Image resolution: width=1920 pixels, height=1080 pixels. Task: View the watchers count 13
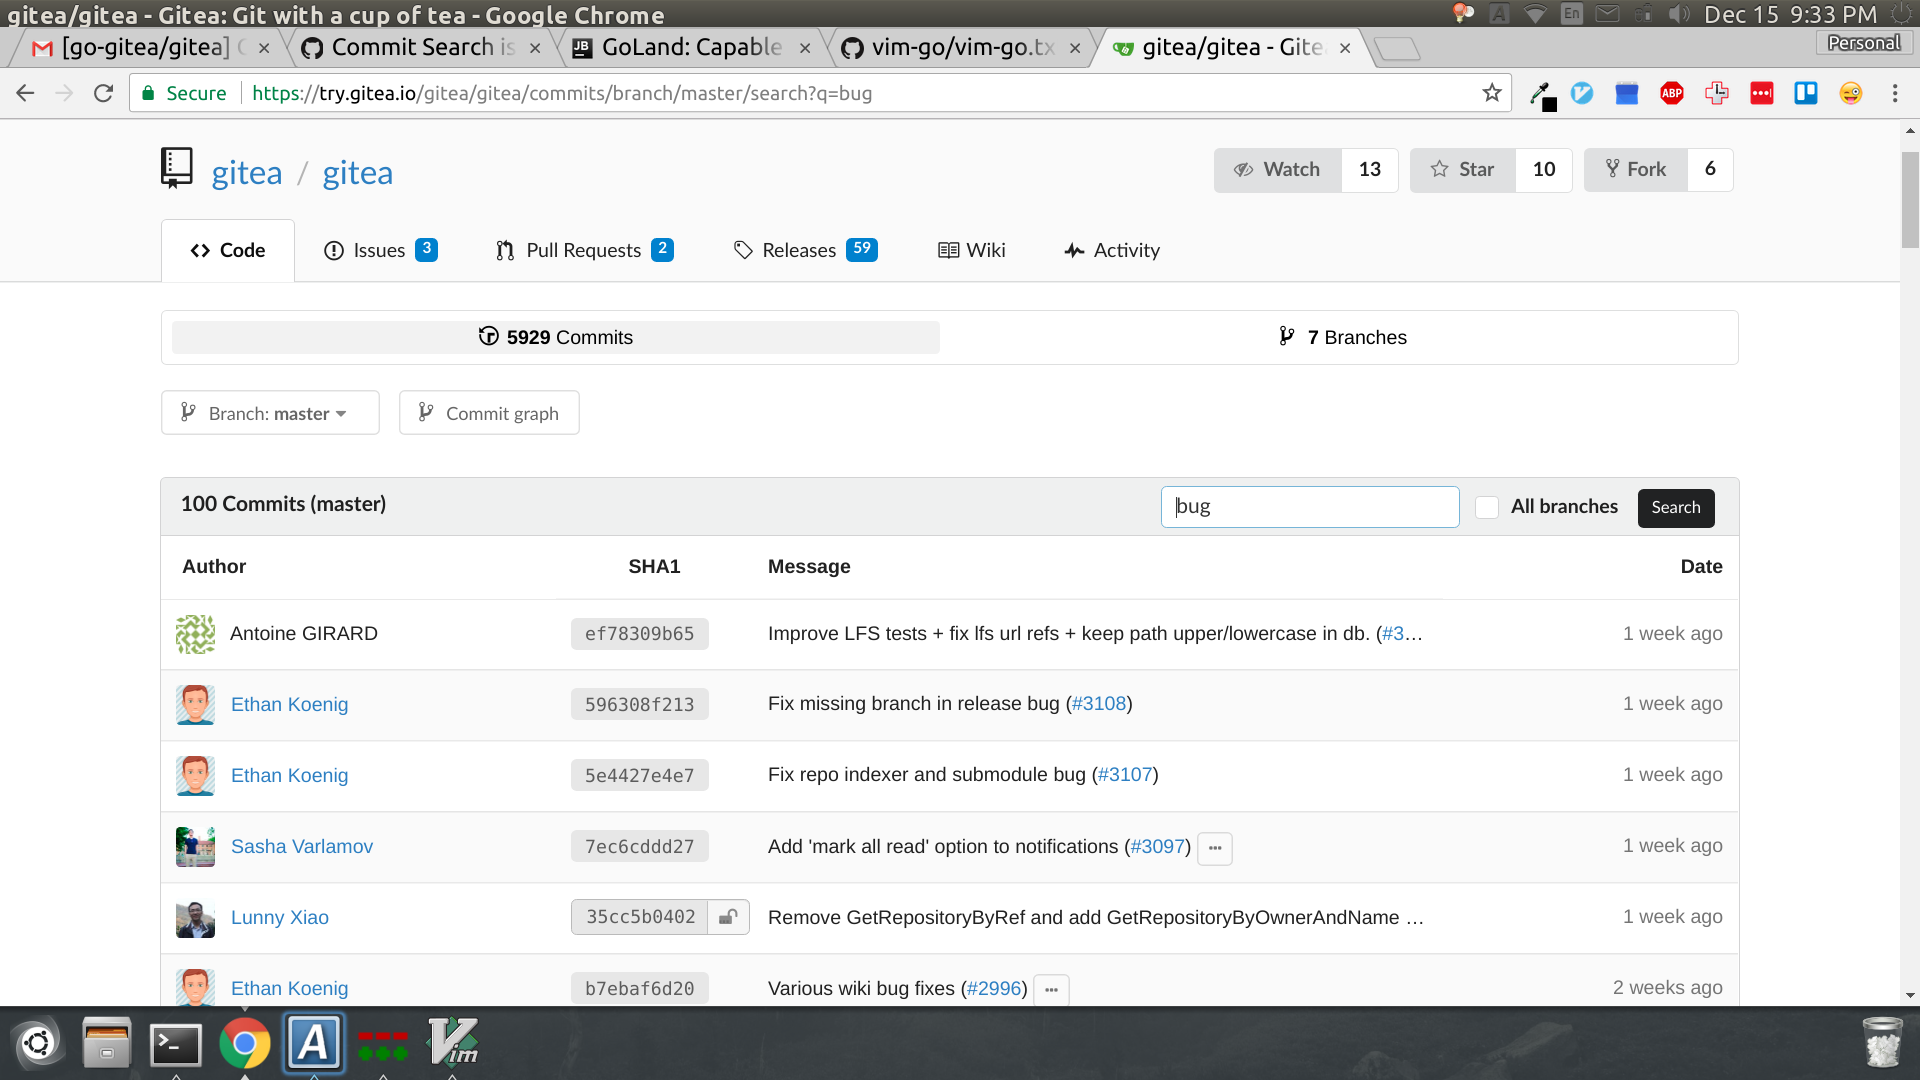[x=1370, y=170]
